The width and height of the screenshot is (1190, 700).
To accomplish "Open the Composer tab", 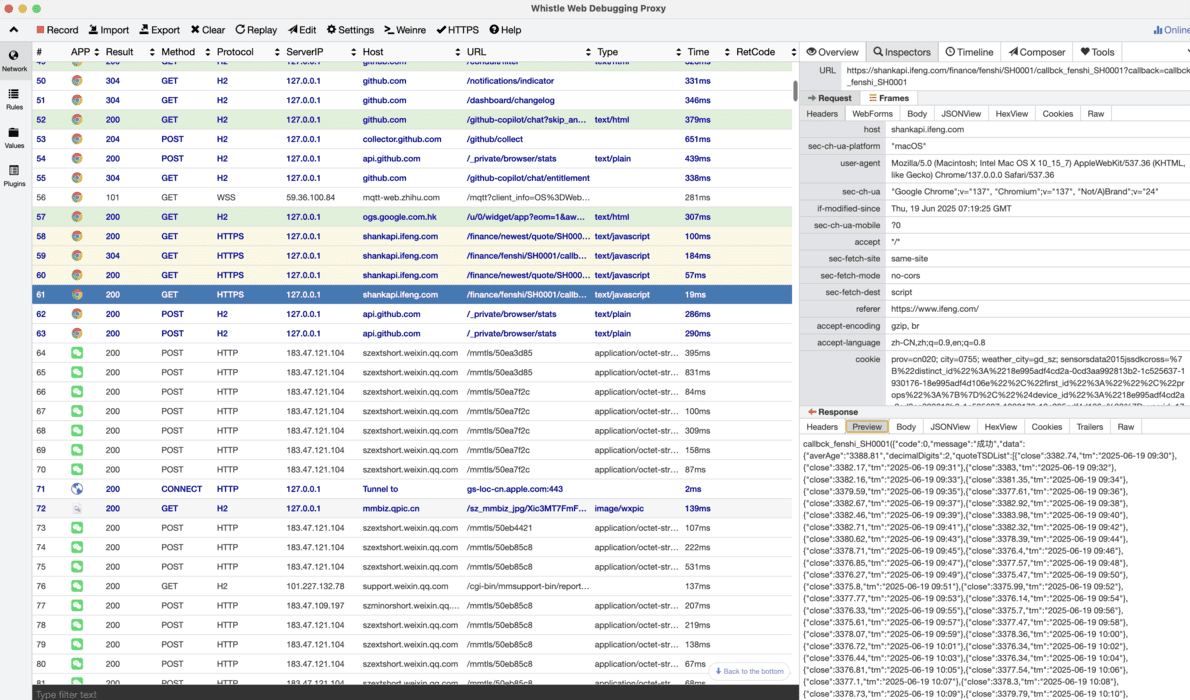I will [1037, 52].
